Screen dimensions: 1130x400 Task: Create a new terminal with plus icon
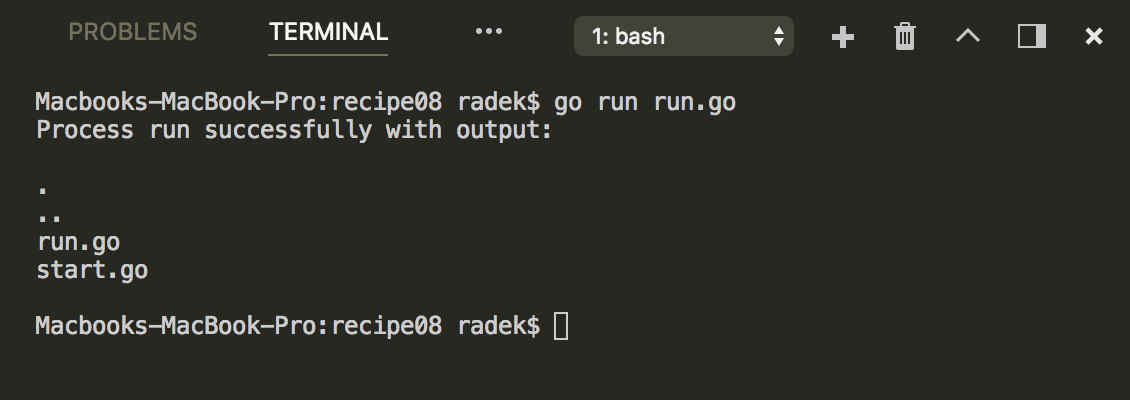coord(843,37)
